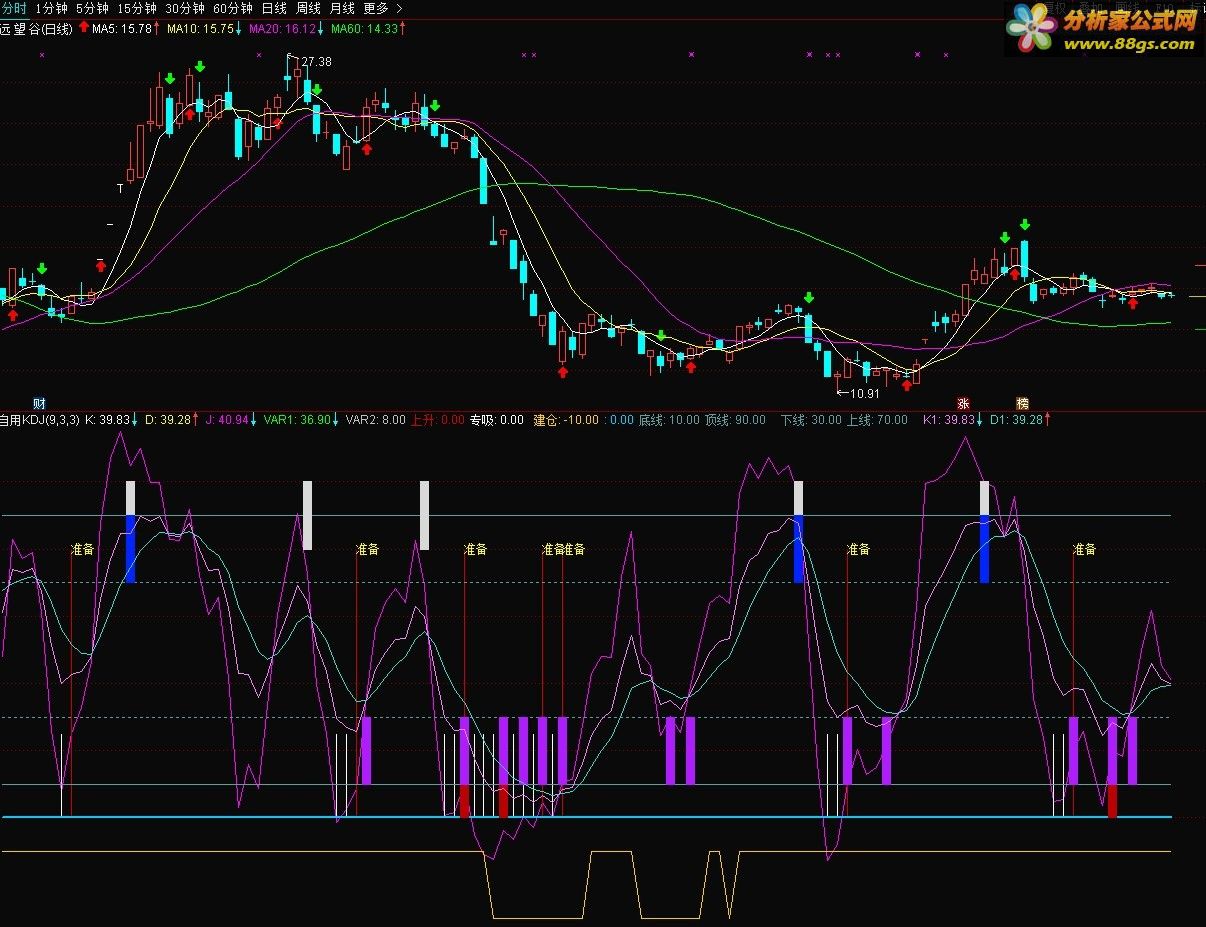Screen dimensions: 1206x927
Task: Select the MA60: 14.33 indicator label
Action: click(364, 29)
